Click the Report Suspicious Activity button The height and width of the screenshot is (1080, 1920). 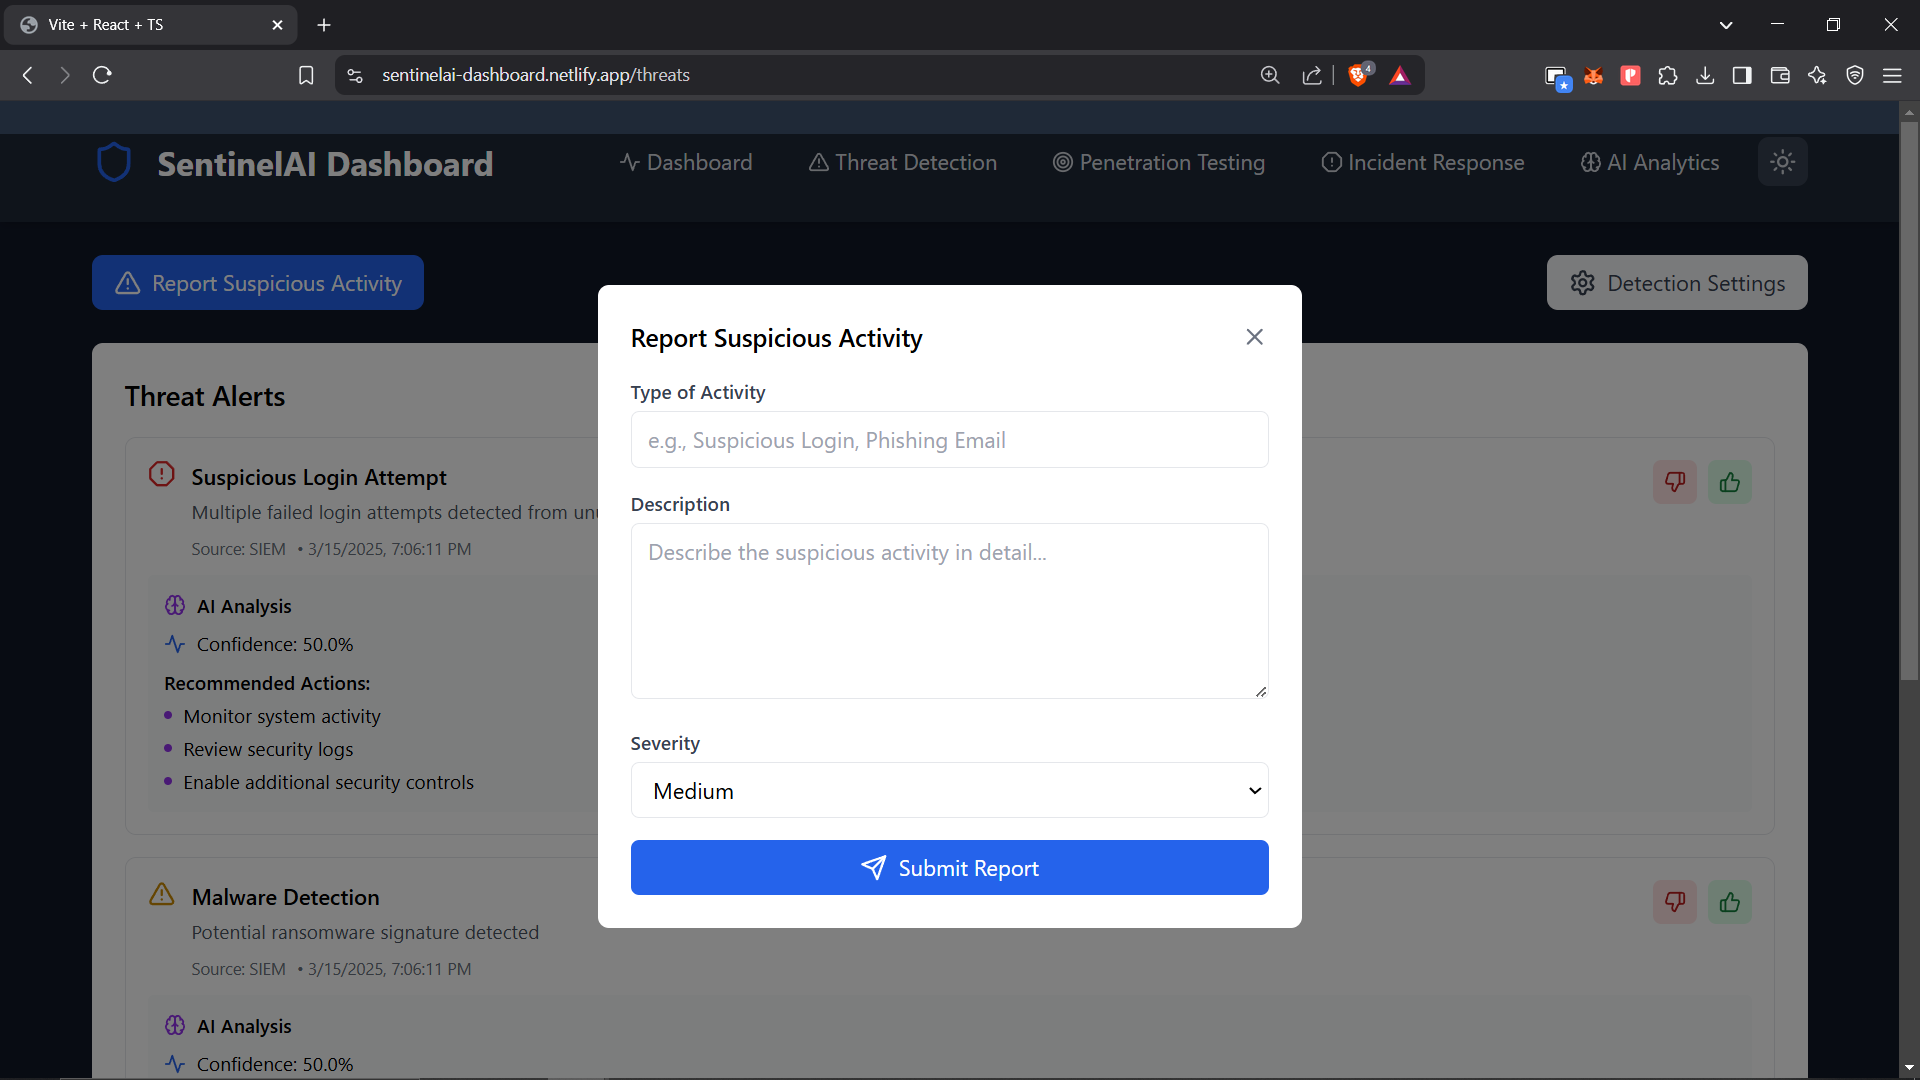(257, 283)
